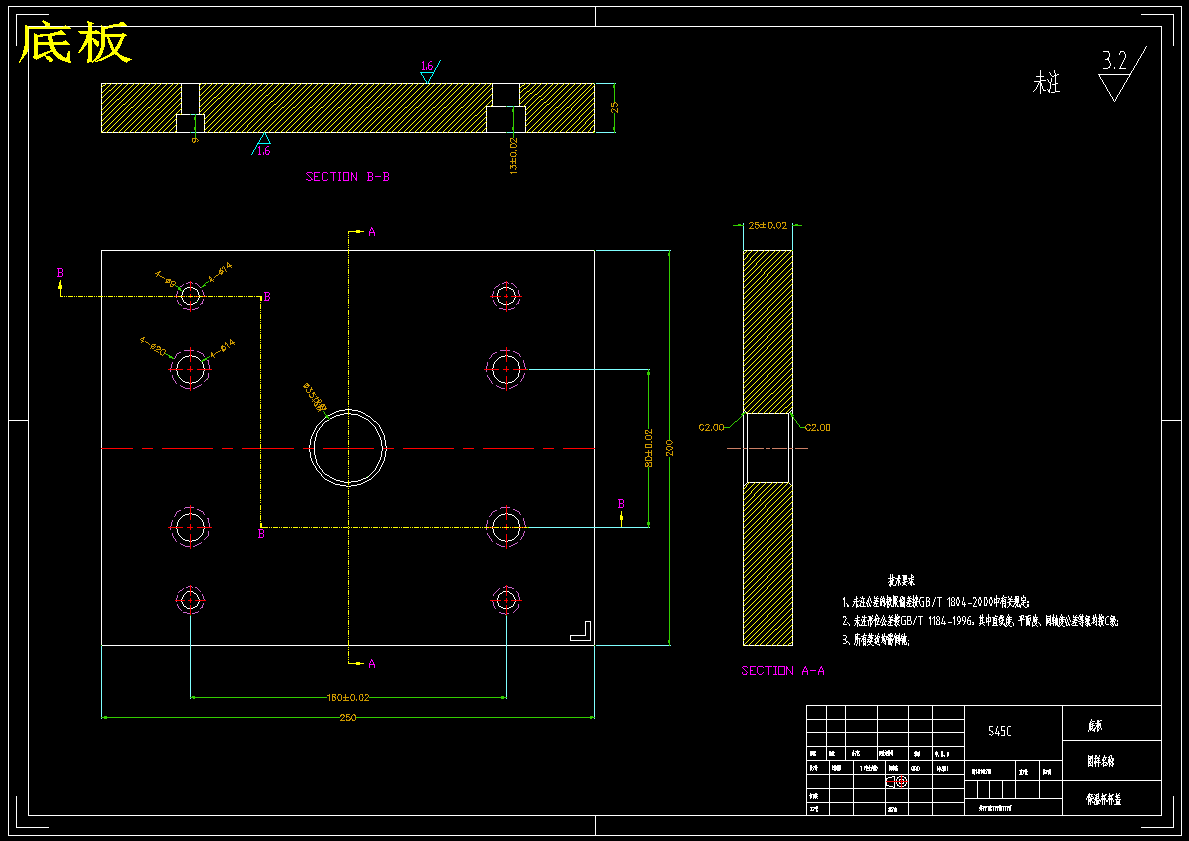Screen dimensions: 1189x841
Task: Select the 200 height dimension text
Action: pos(669,448)
